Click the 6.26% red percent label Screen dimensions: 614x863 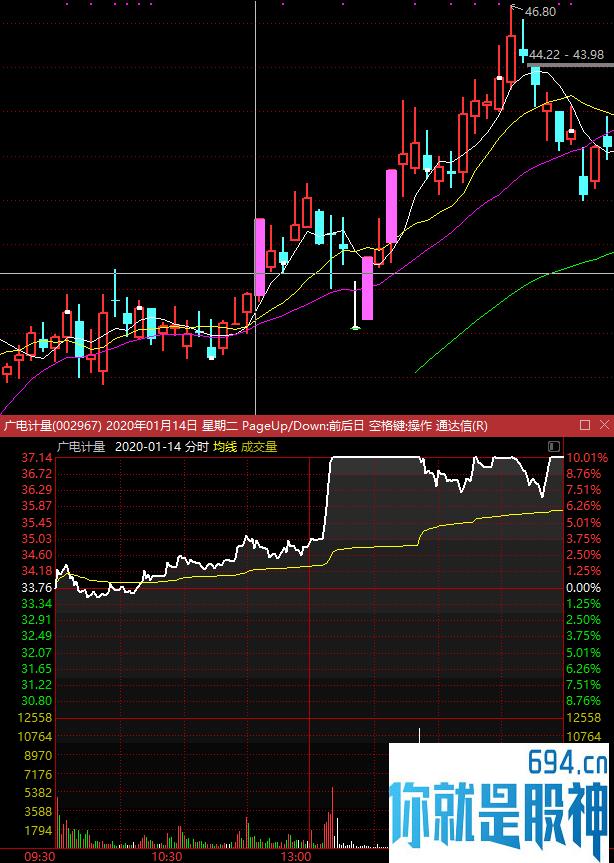point(584,506)
